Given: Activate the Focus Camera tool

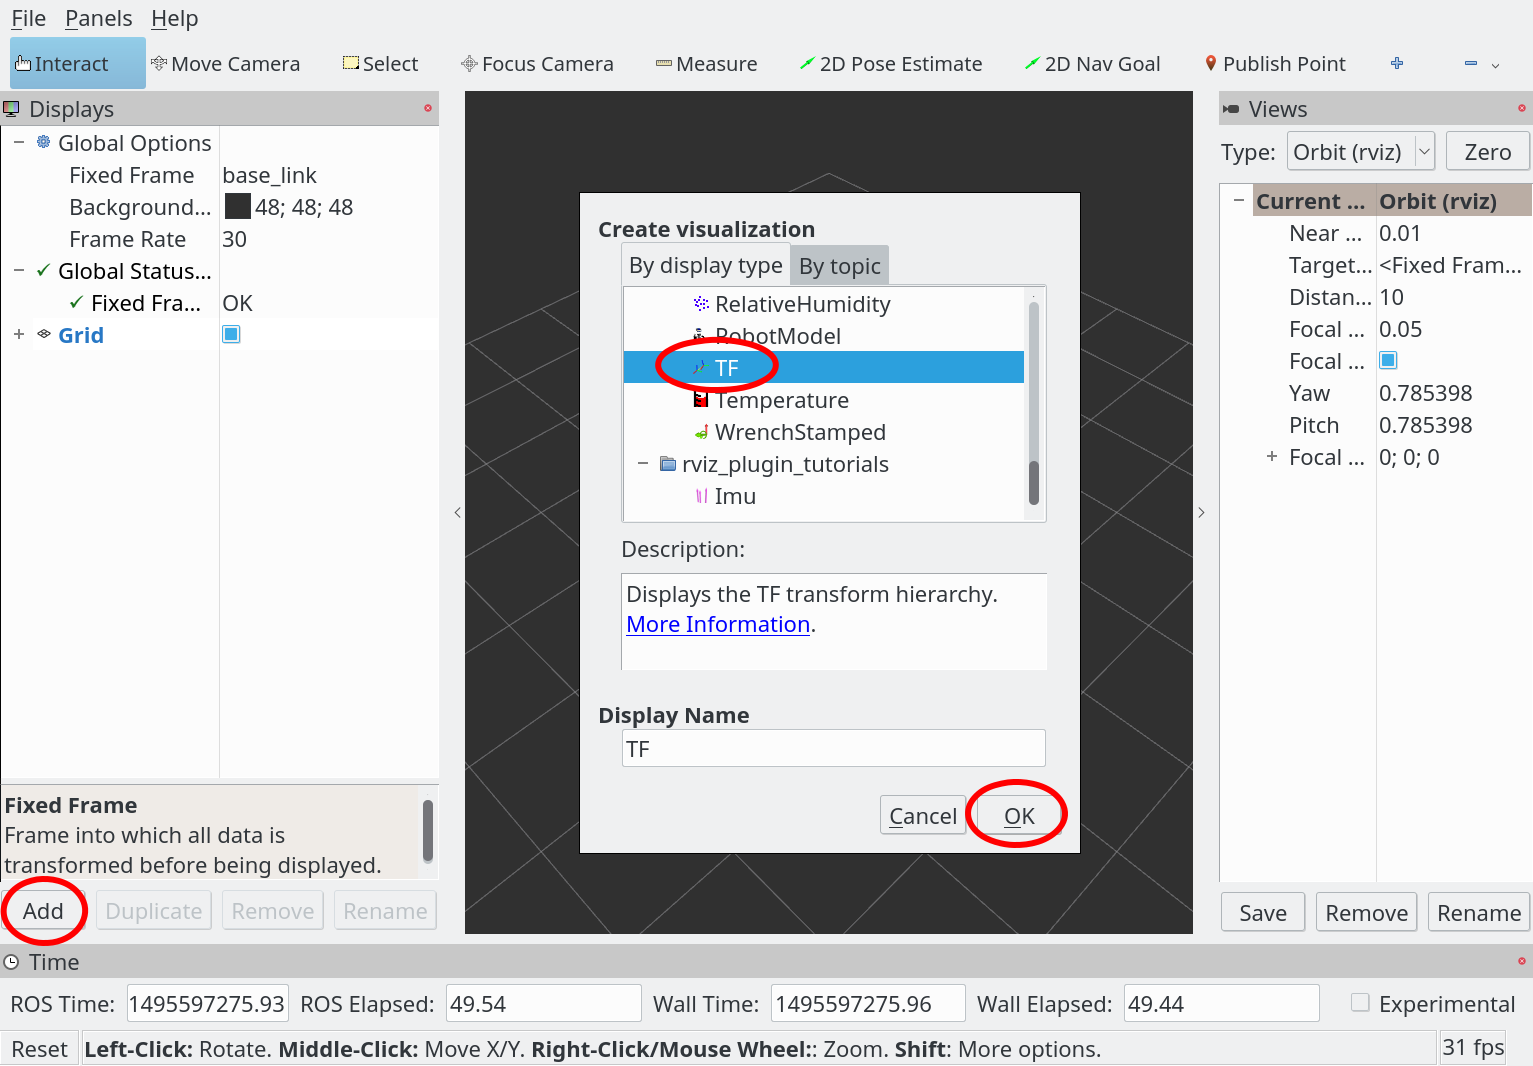Looking at the screenshot, I should point(537,64).
